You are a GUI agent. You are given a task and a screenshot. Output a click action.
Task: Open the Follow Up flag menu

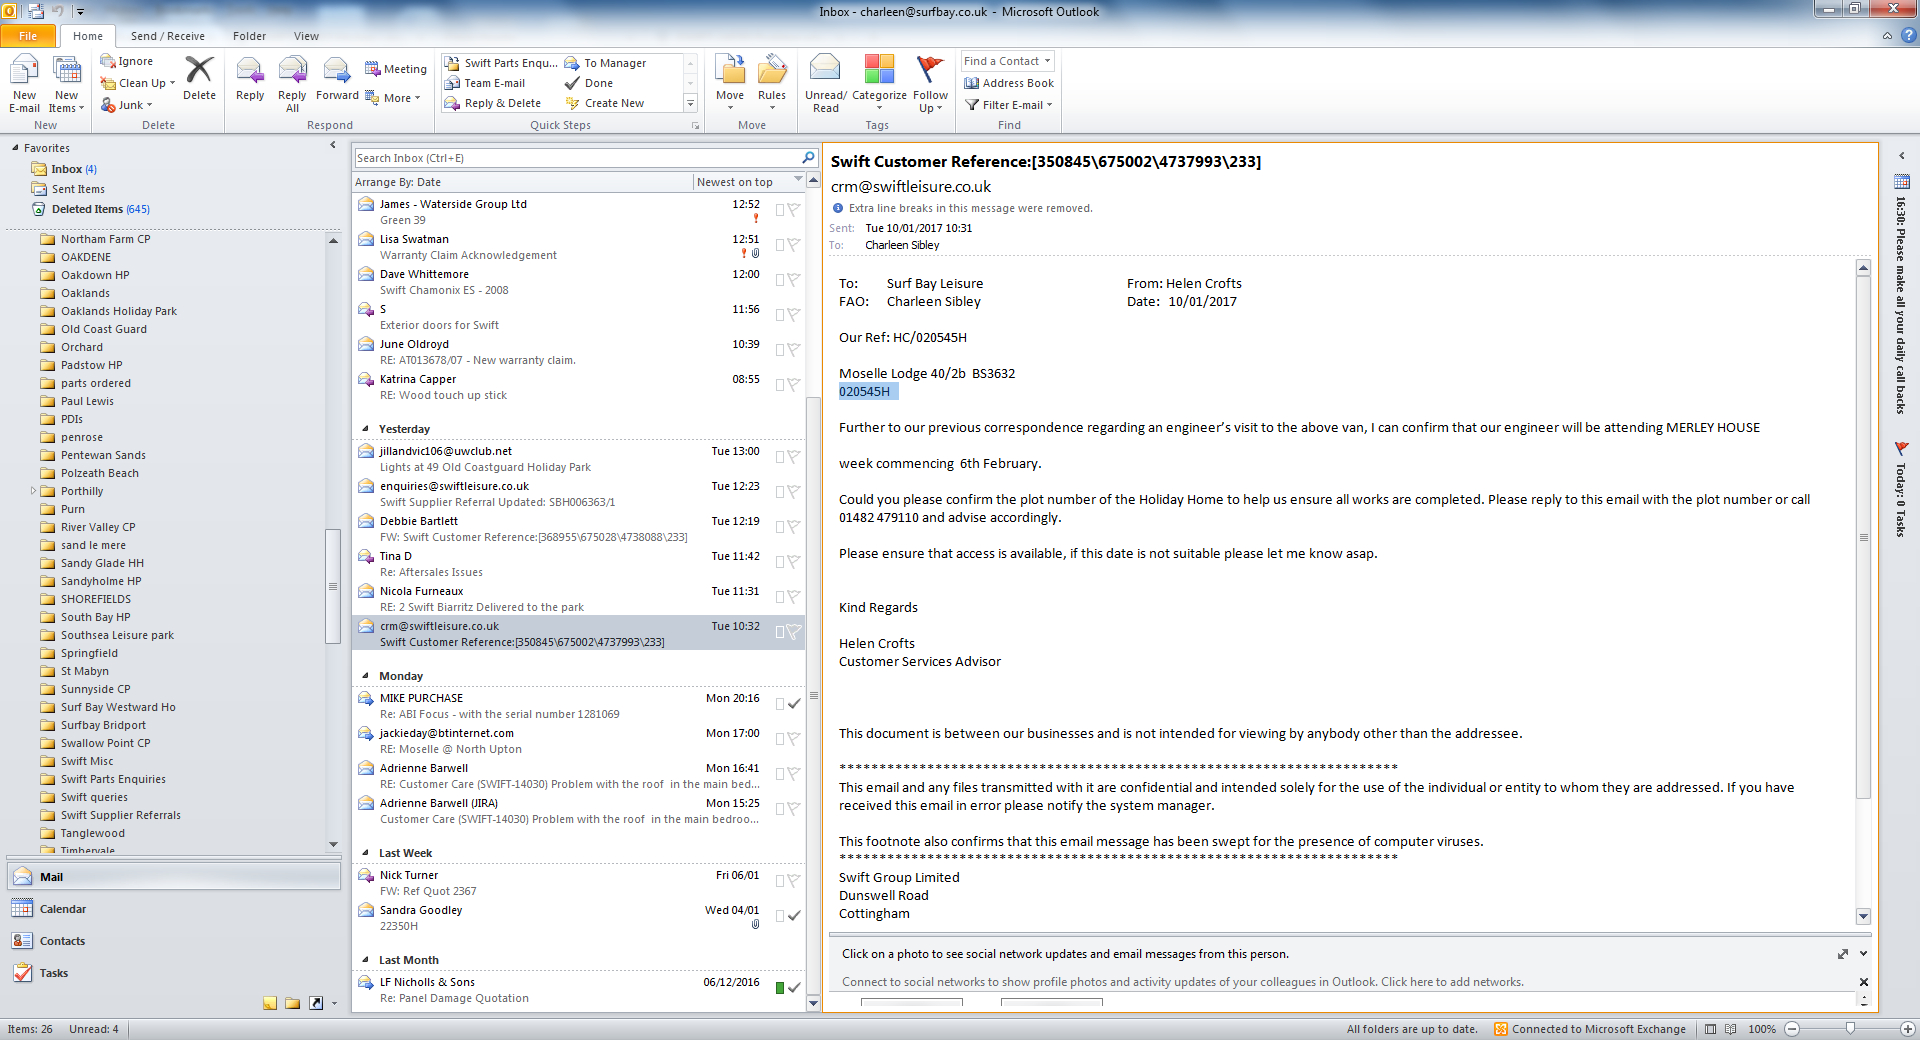click(930, 84)
